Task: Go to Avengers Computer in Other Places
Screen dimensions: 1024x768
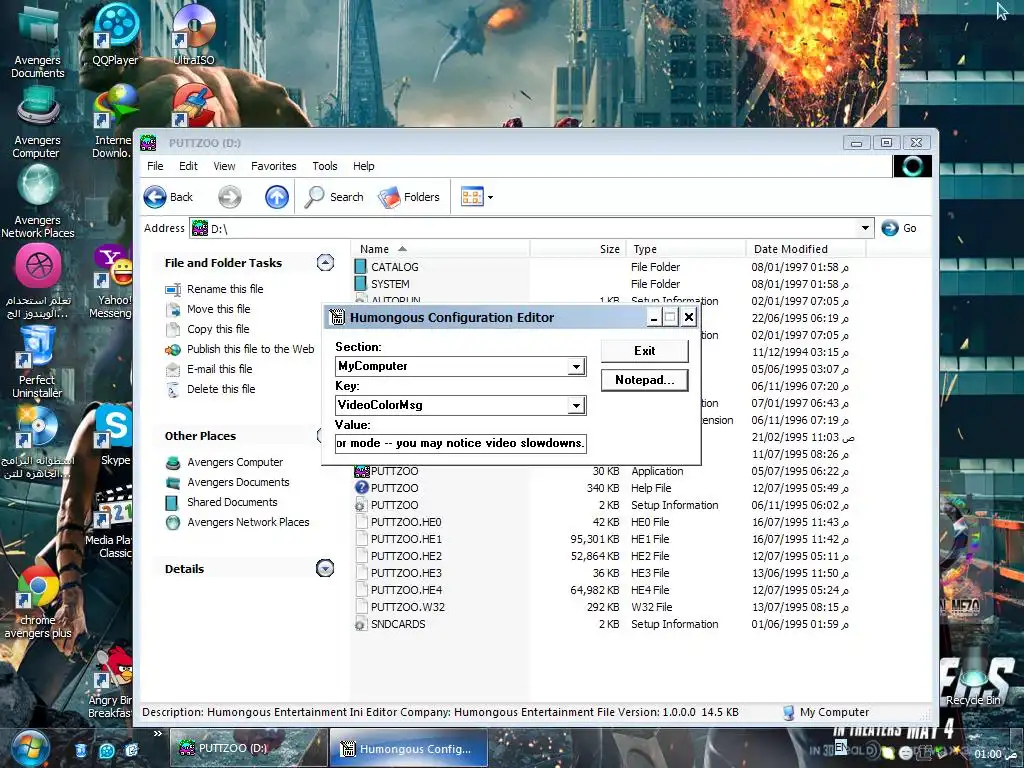Action: coord(234,462)
